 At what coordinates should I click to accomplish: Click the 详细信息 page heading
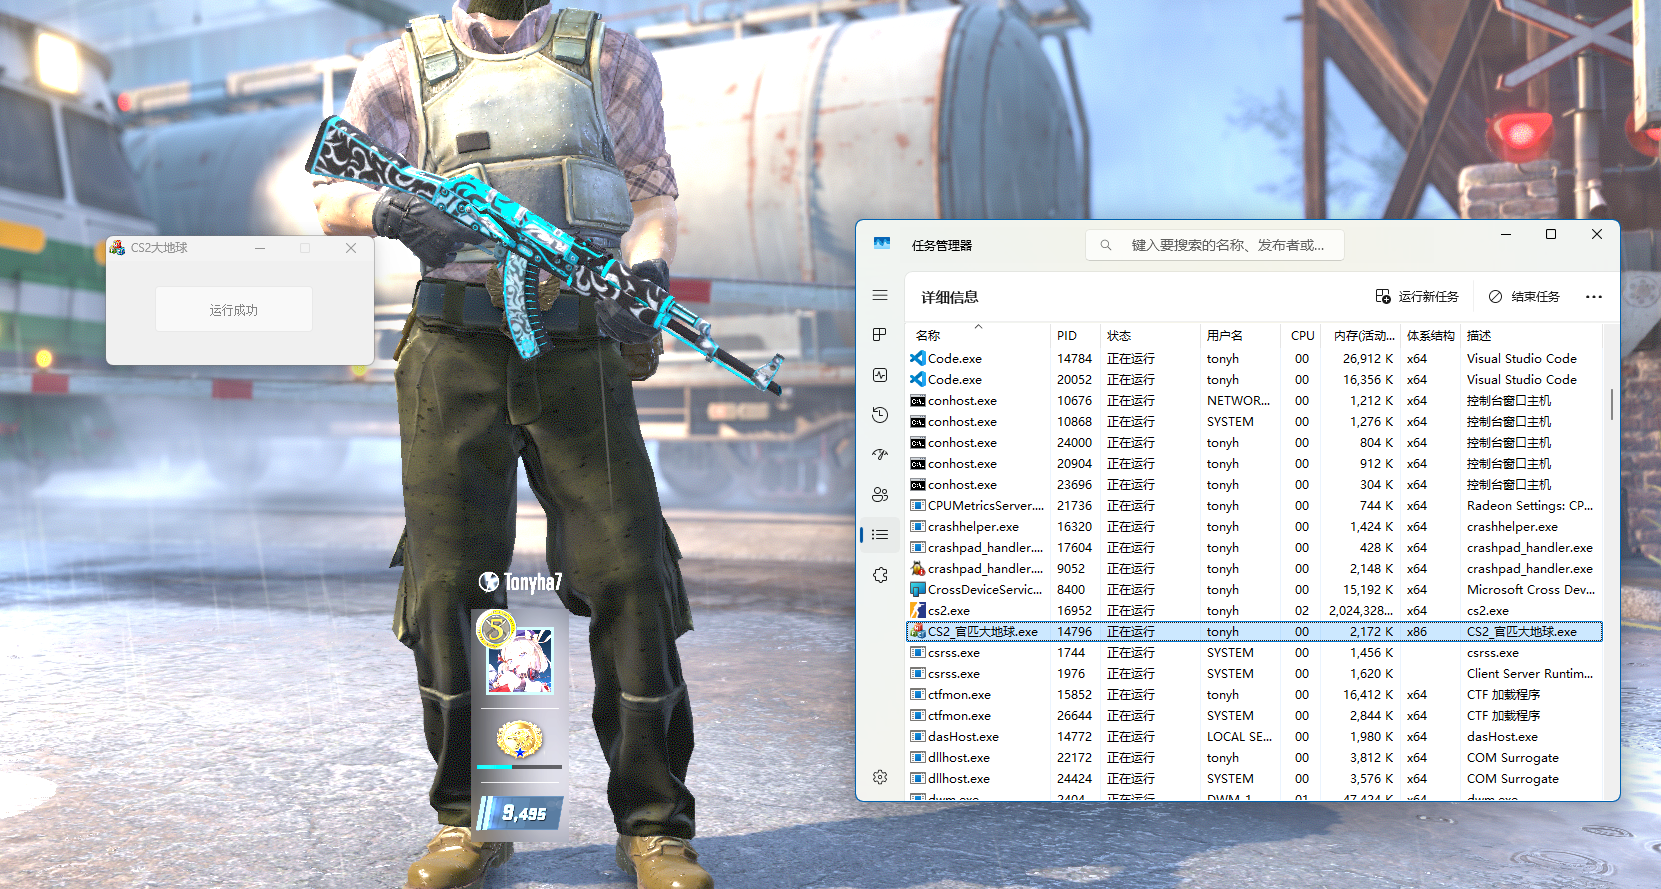pos(950,297)
